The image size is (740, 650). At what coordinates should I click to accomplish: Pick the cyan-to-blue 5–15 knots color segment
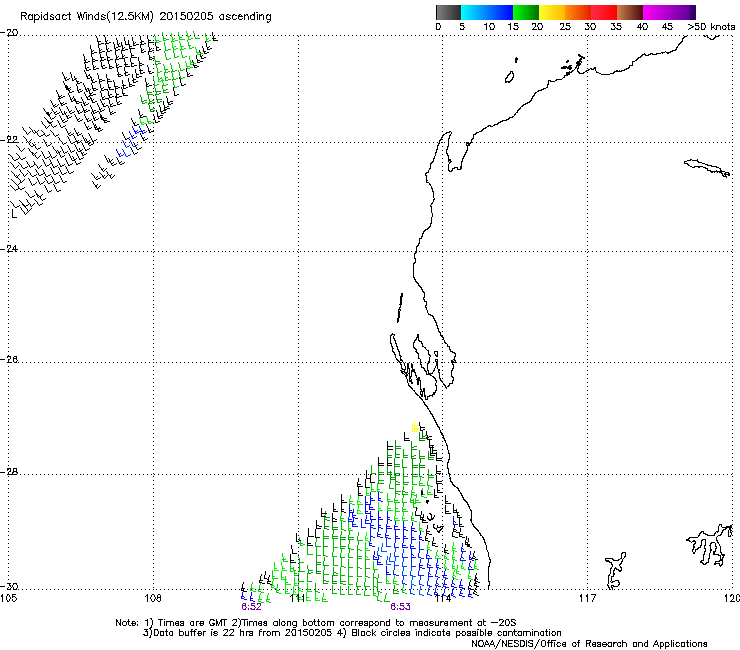pos(487,12)
